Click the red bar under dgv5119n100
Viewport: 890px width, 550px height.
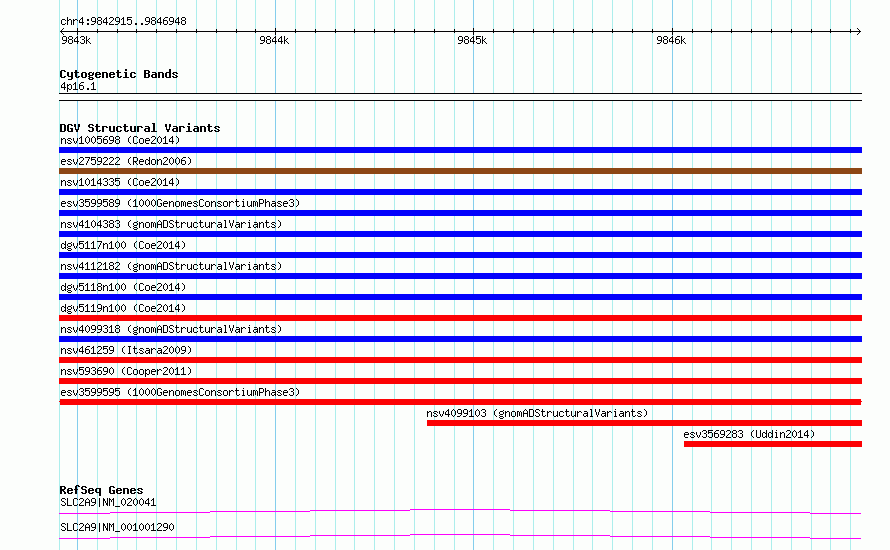pyautogui.click(x=460, y=318)
